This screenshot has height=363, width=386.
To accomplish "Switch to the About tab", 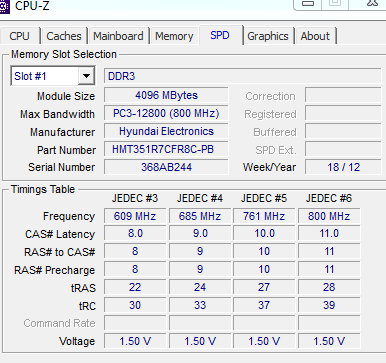I will 315,36.
